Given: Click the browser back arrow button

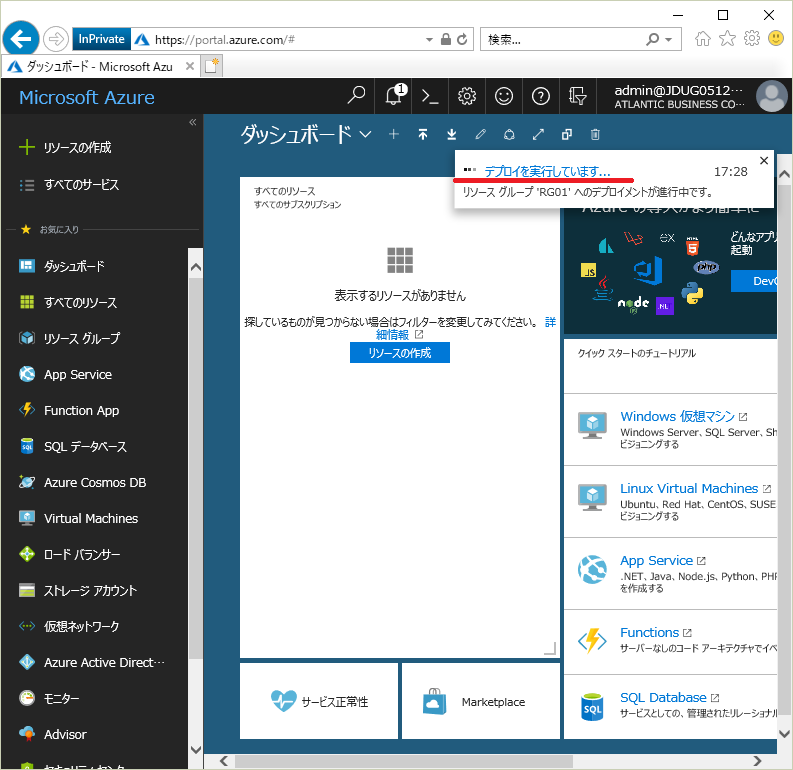Looking at the screenshot, I should click(x=21, y=38).
